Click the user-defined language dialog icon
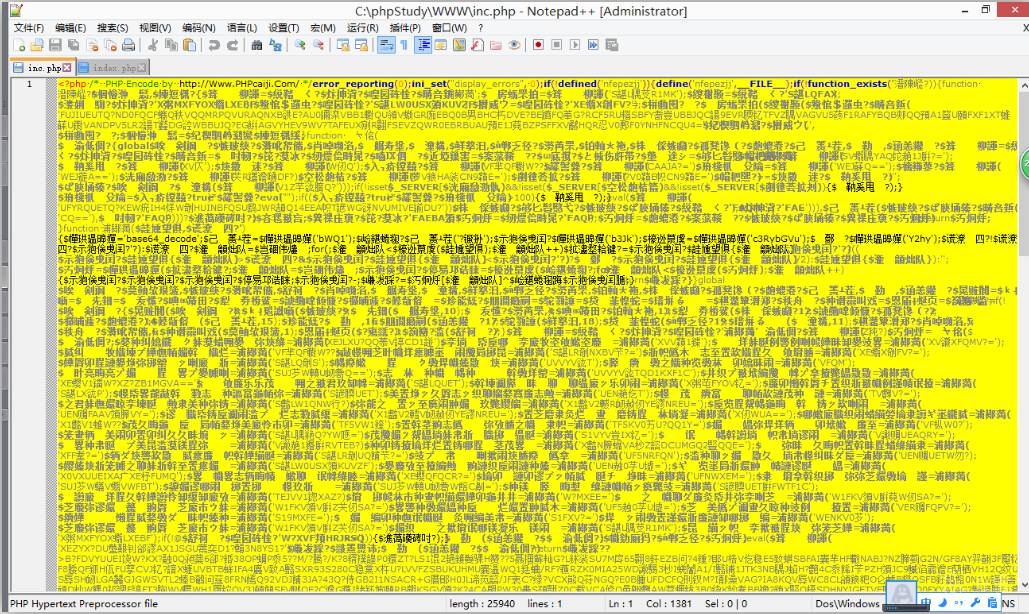Screen dimensions: 1029x614 441,45
